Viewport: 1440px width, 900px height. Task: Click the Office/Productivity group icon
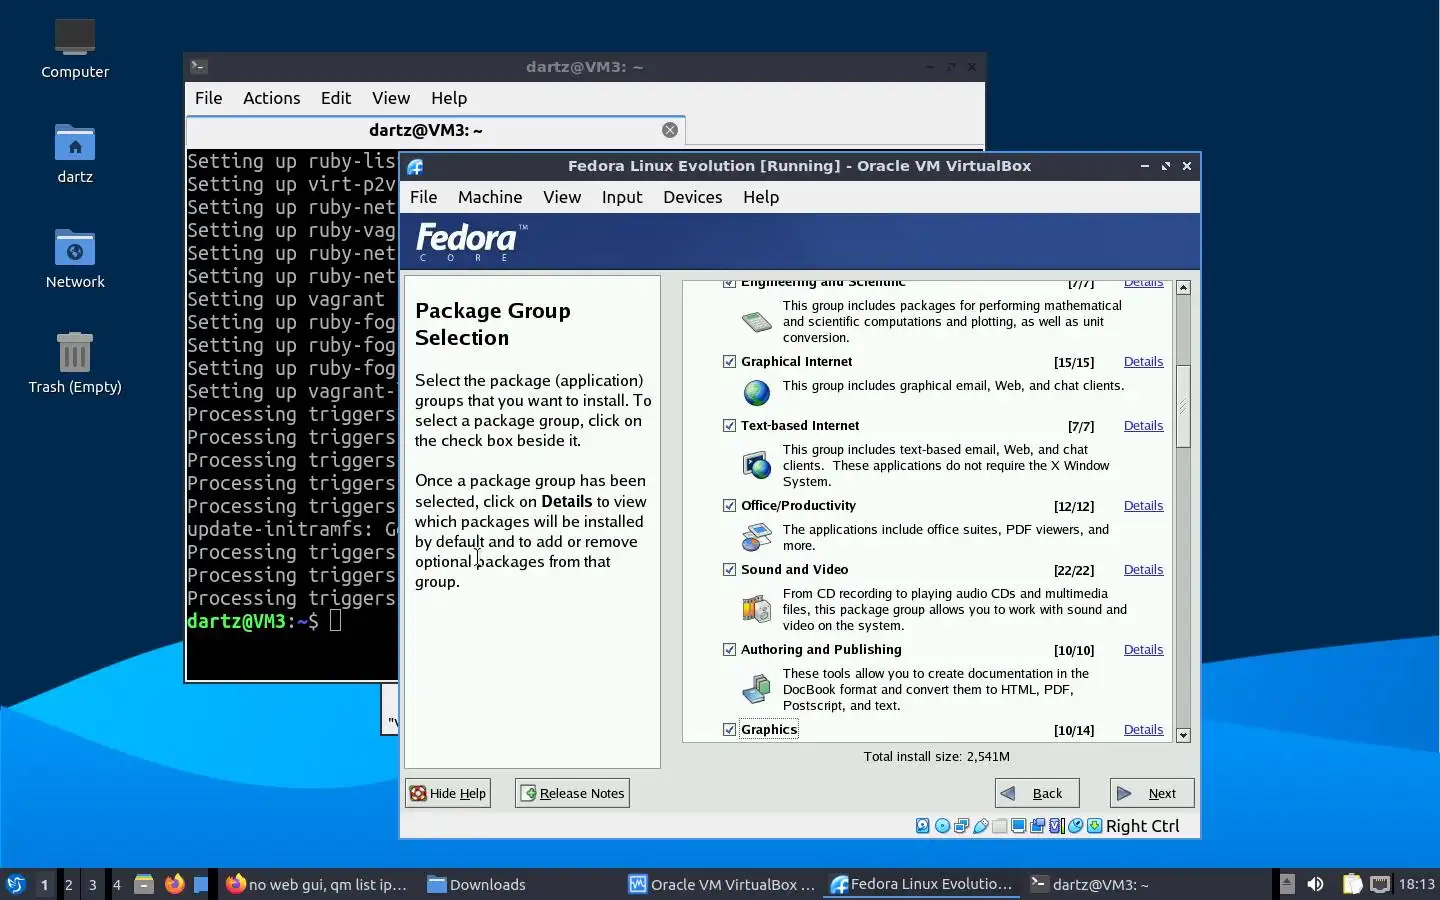coord(757,537)
